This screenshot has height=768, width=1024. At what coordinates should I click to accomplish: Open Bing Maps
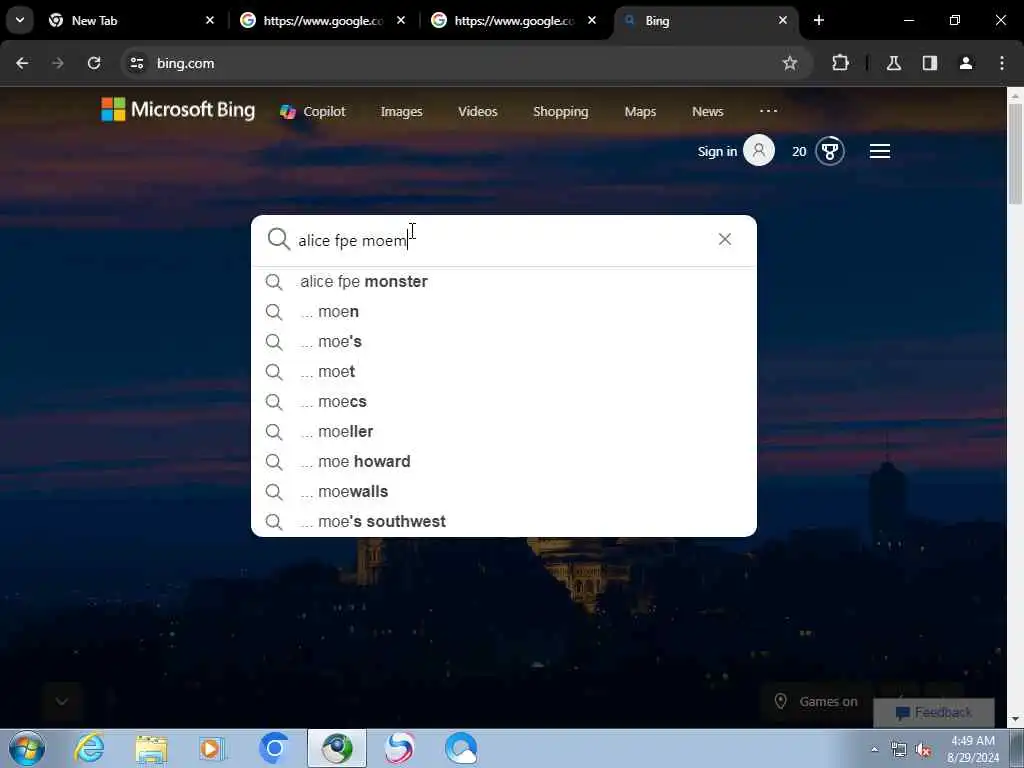tap(640, 112)
